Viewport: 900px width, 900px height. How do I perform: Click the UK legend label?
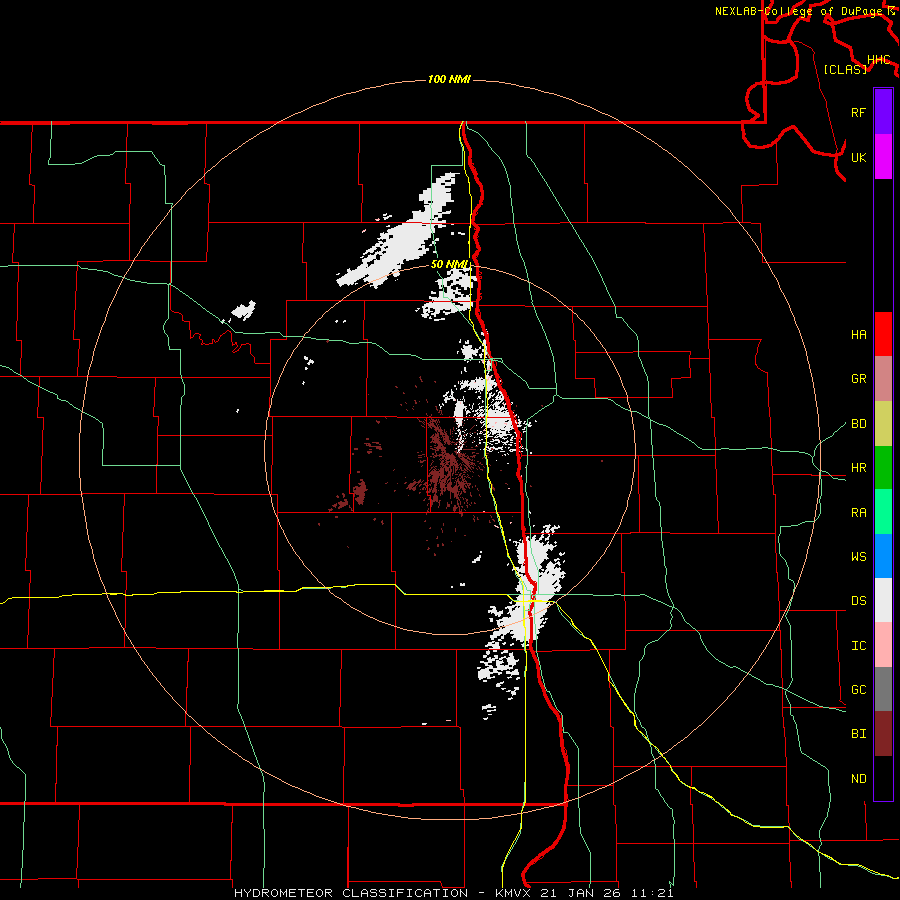858,157
